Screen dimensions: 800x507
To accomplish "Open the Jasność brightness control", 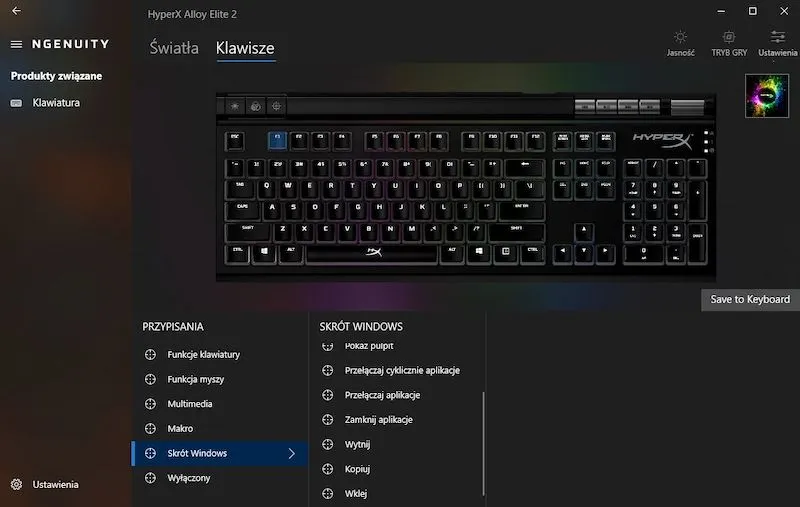I will click(680, 43).
